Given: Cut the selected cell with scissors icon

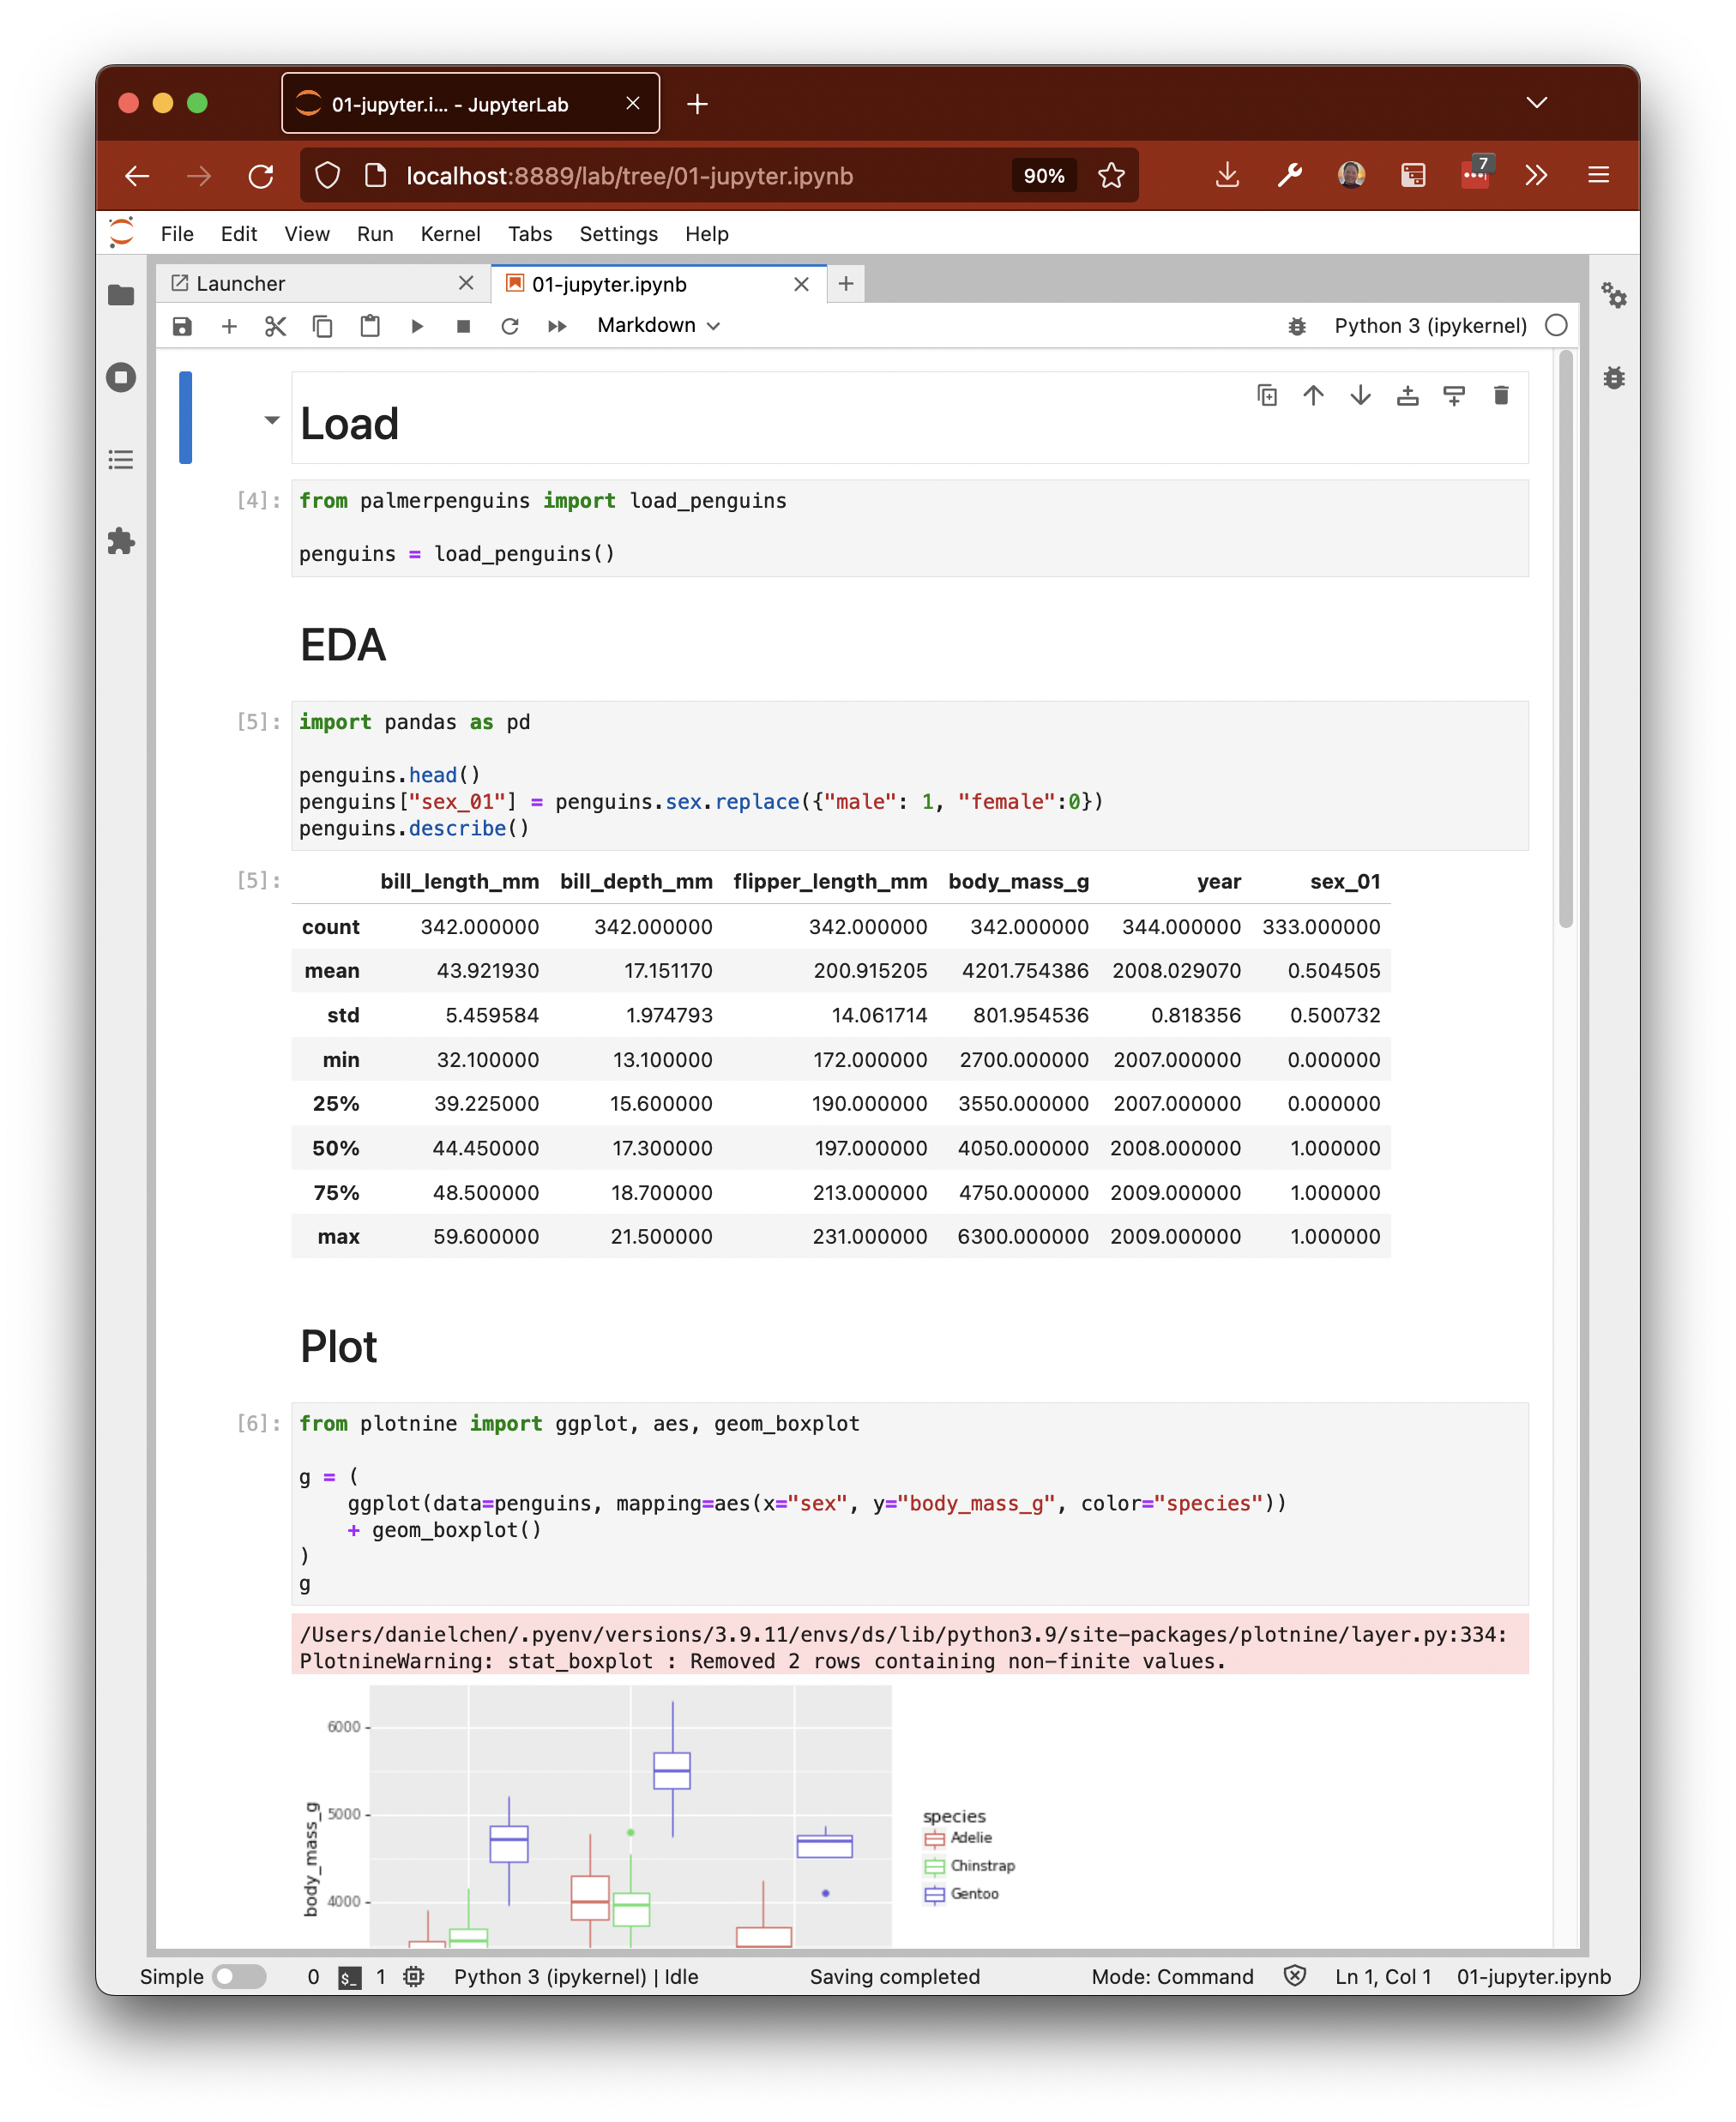Looking at the screenshot, I should 275,326.
